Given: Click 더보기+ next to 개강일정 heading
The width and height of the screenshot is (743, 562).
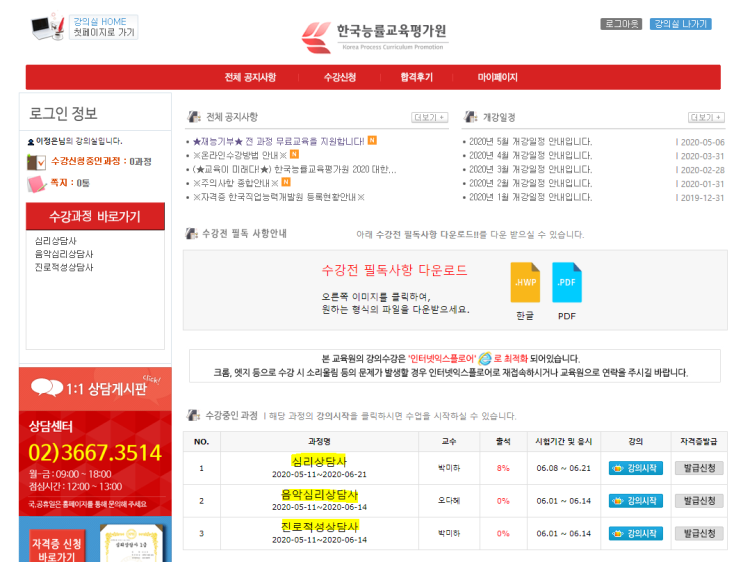Looking at the screenshot, I should [706, 118].
